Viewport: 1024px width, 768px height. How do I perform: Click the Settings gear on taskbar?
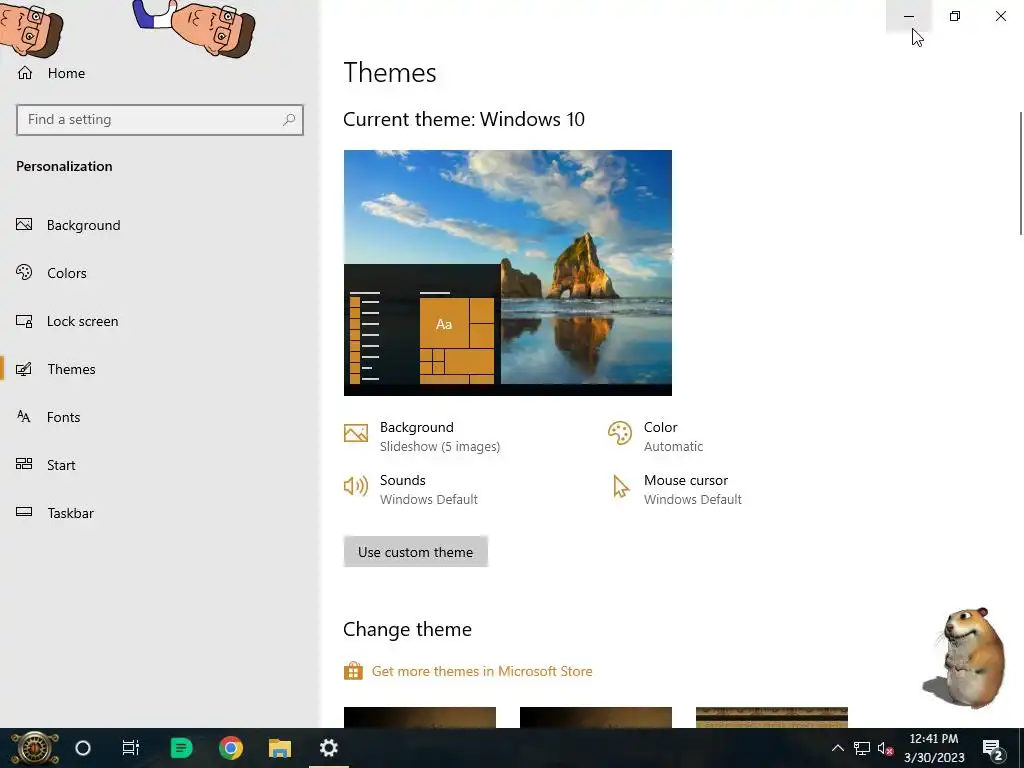(328, 748)
